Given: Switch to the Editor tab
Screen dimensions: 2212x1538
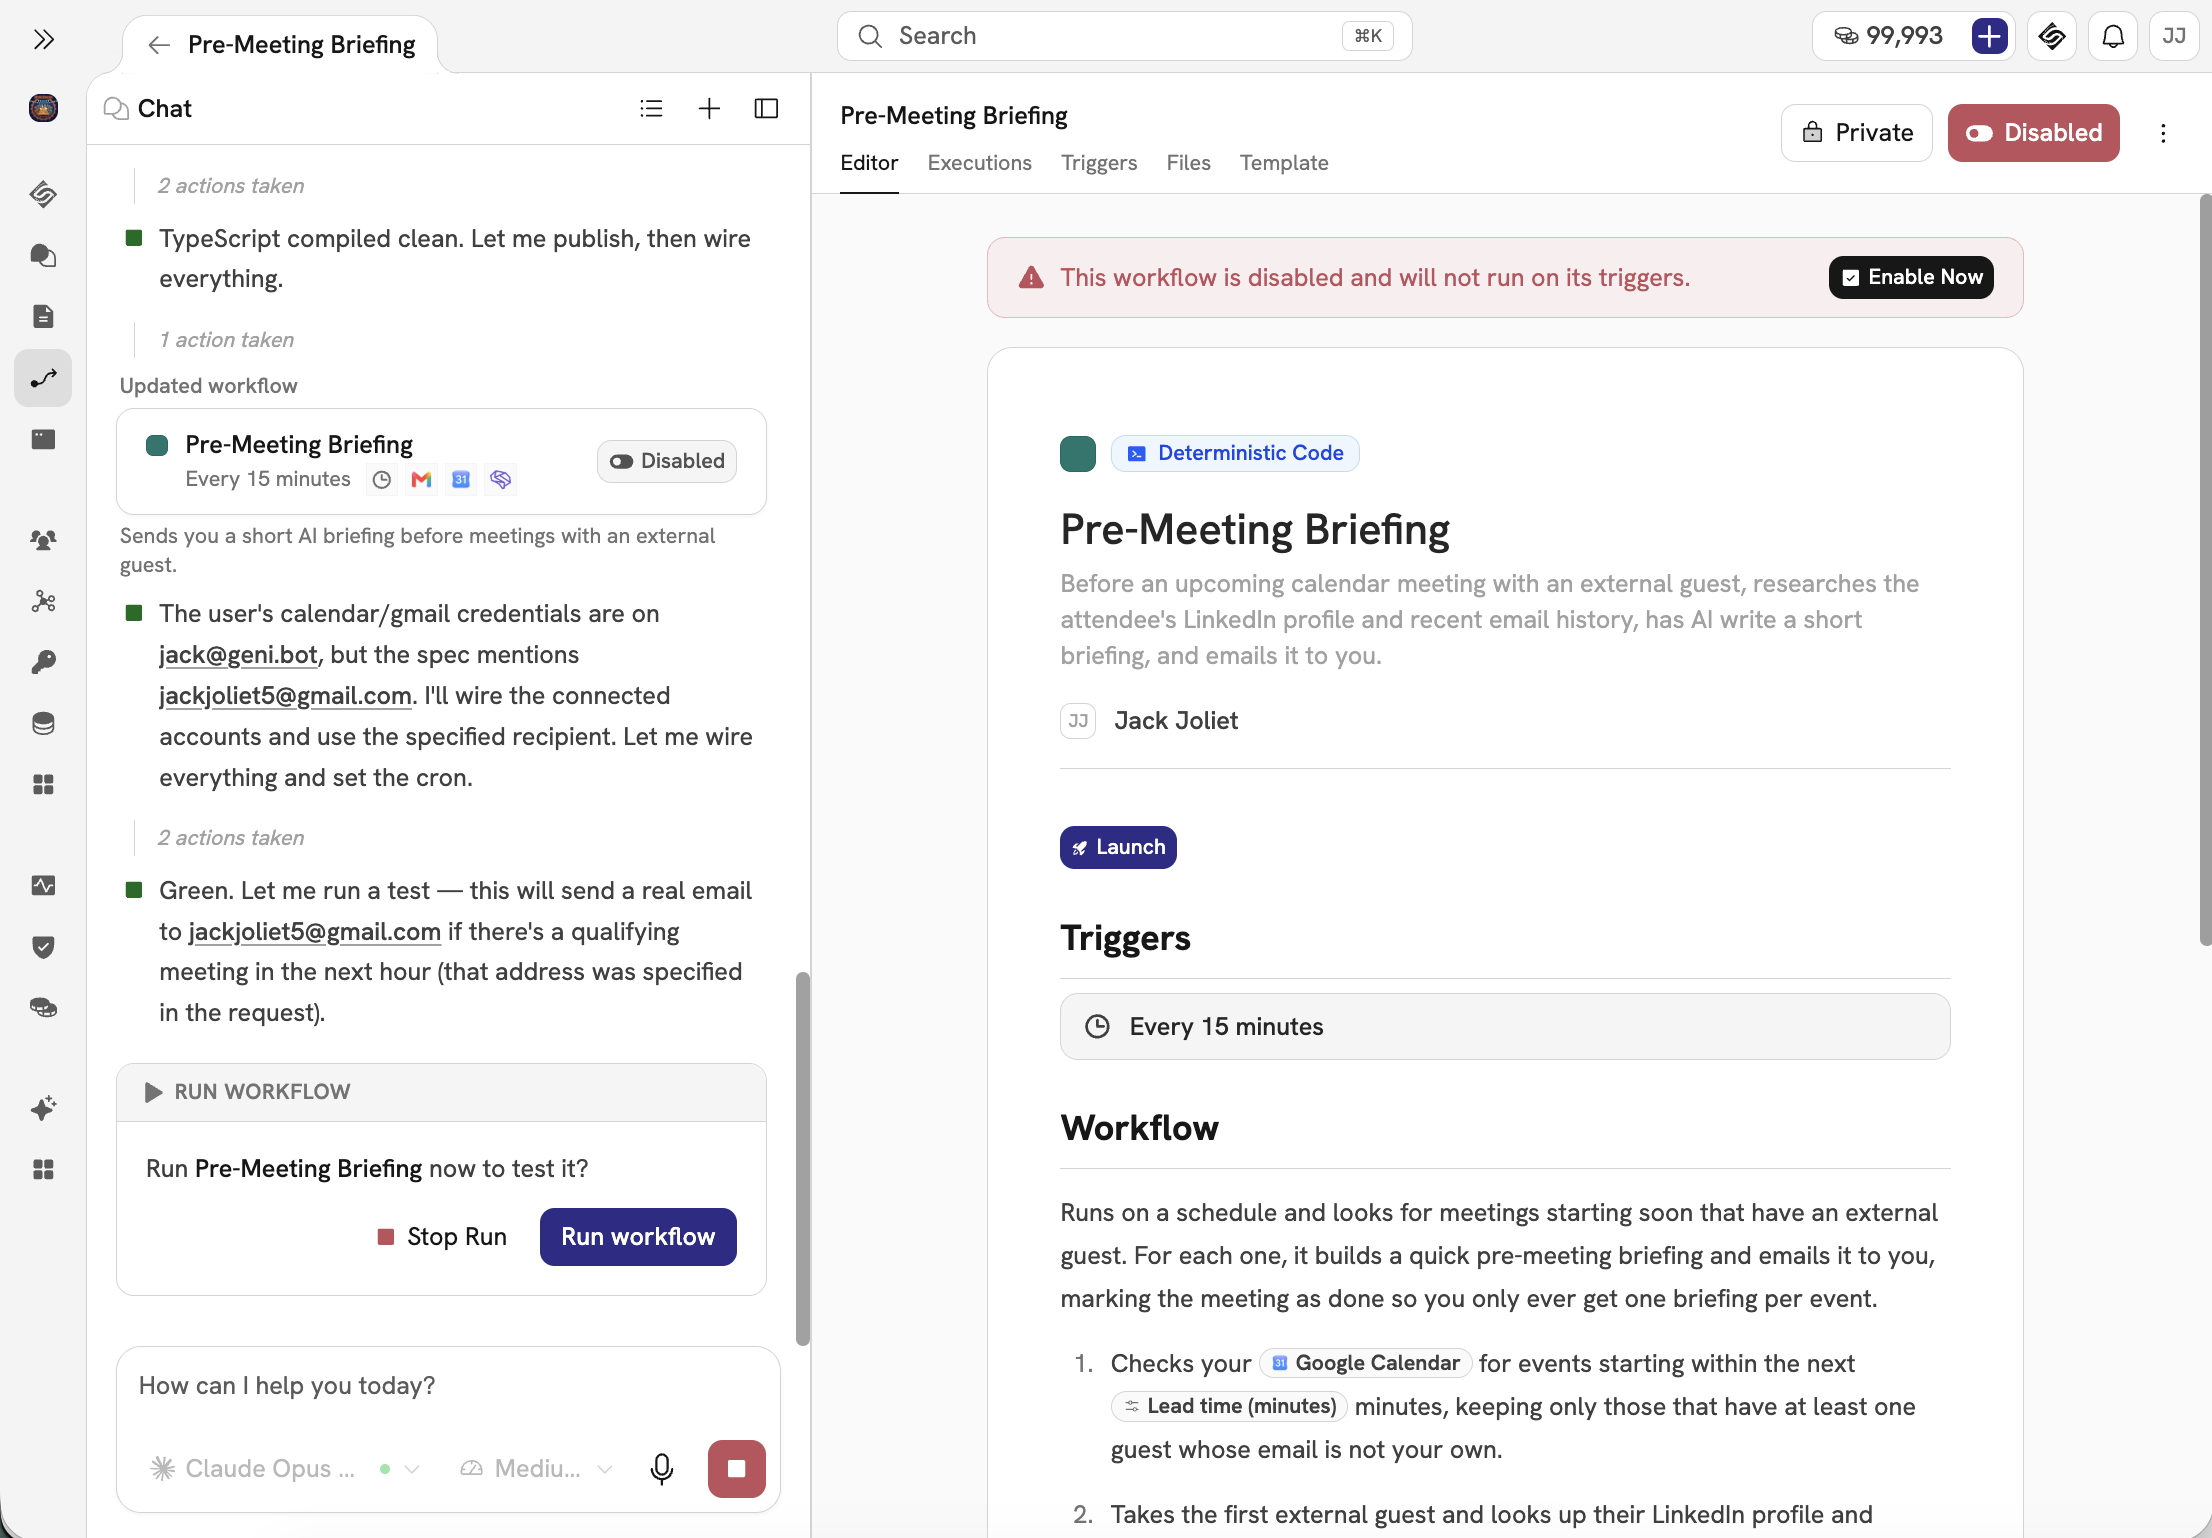Looking at the screenshot, I should point(869,163).
